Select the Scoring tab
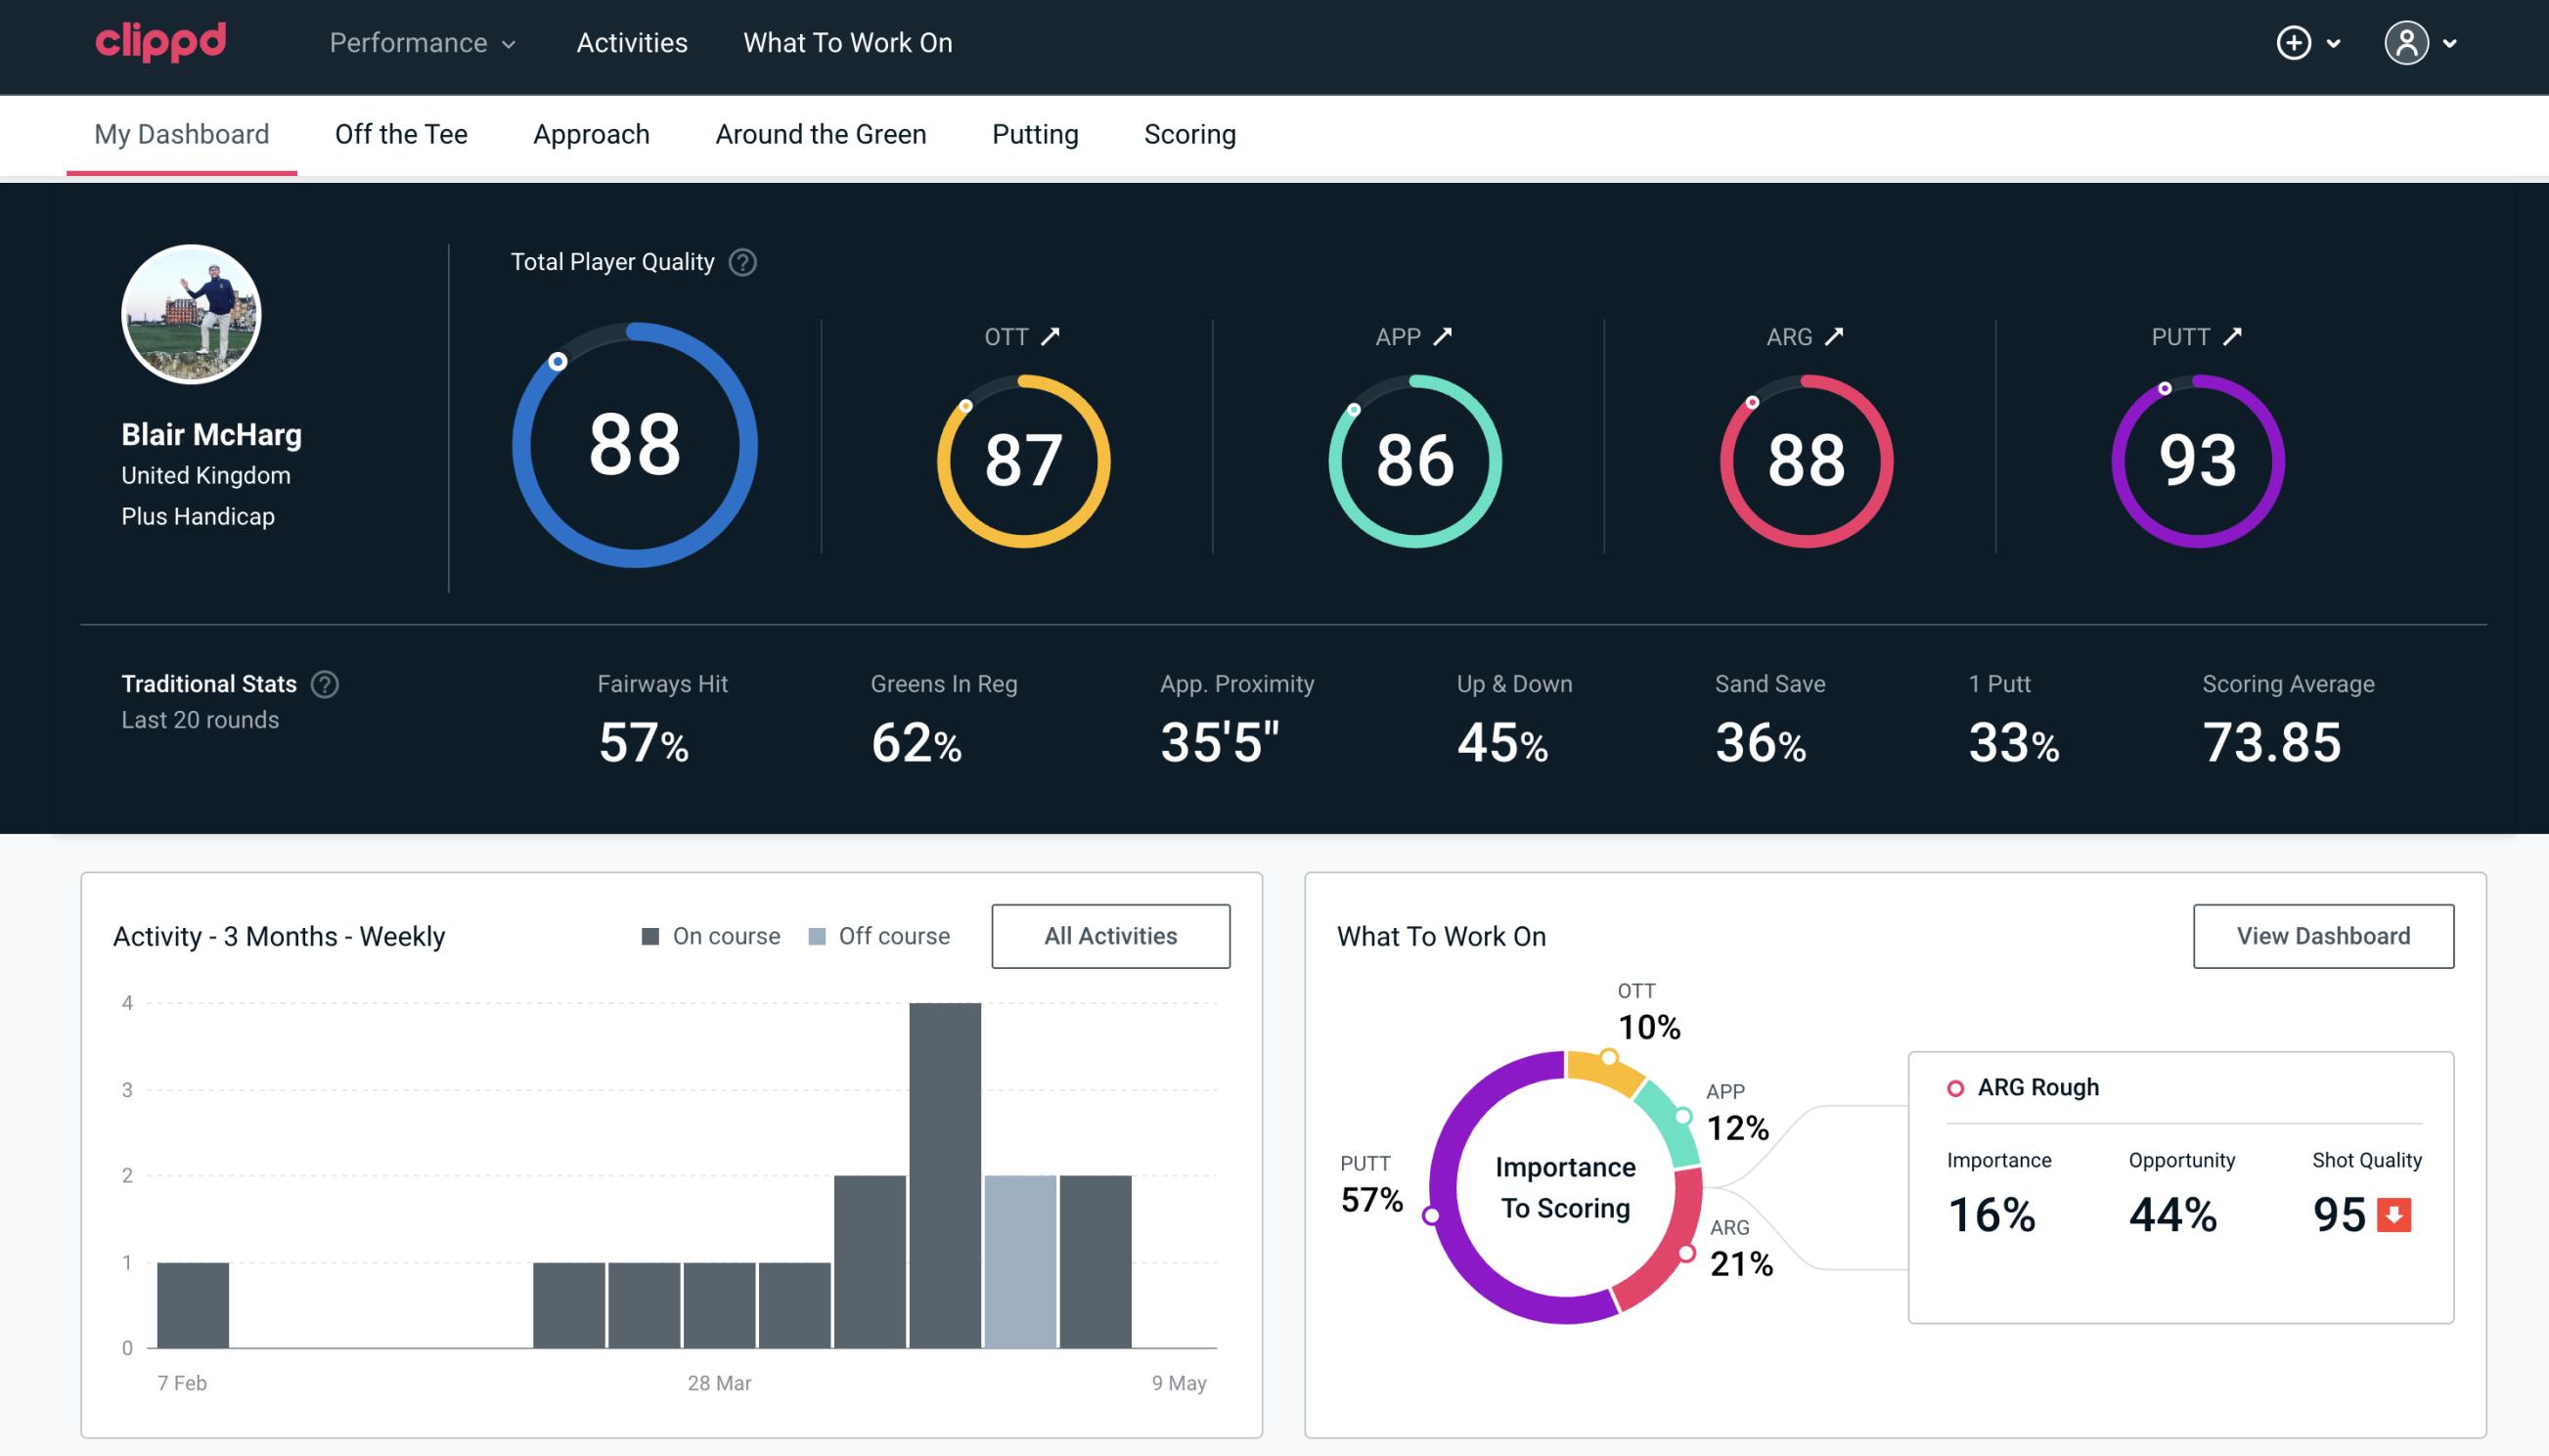2549x1456 pixels. (1190, 133)
